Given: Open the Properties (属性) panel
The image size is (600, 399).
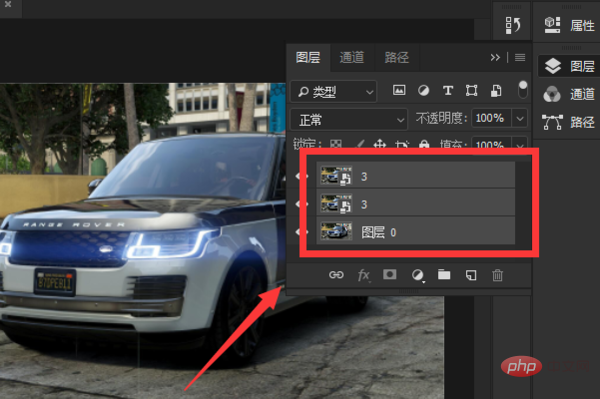Looking at the screenshot, I should (569, 25).
